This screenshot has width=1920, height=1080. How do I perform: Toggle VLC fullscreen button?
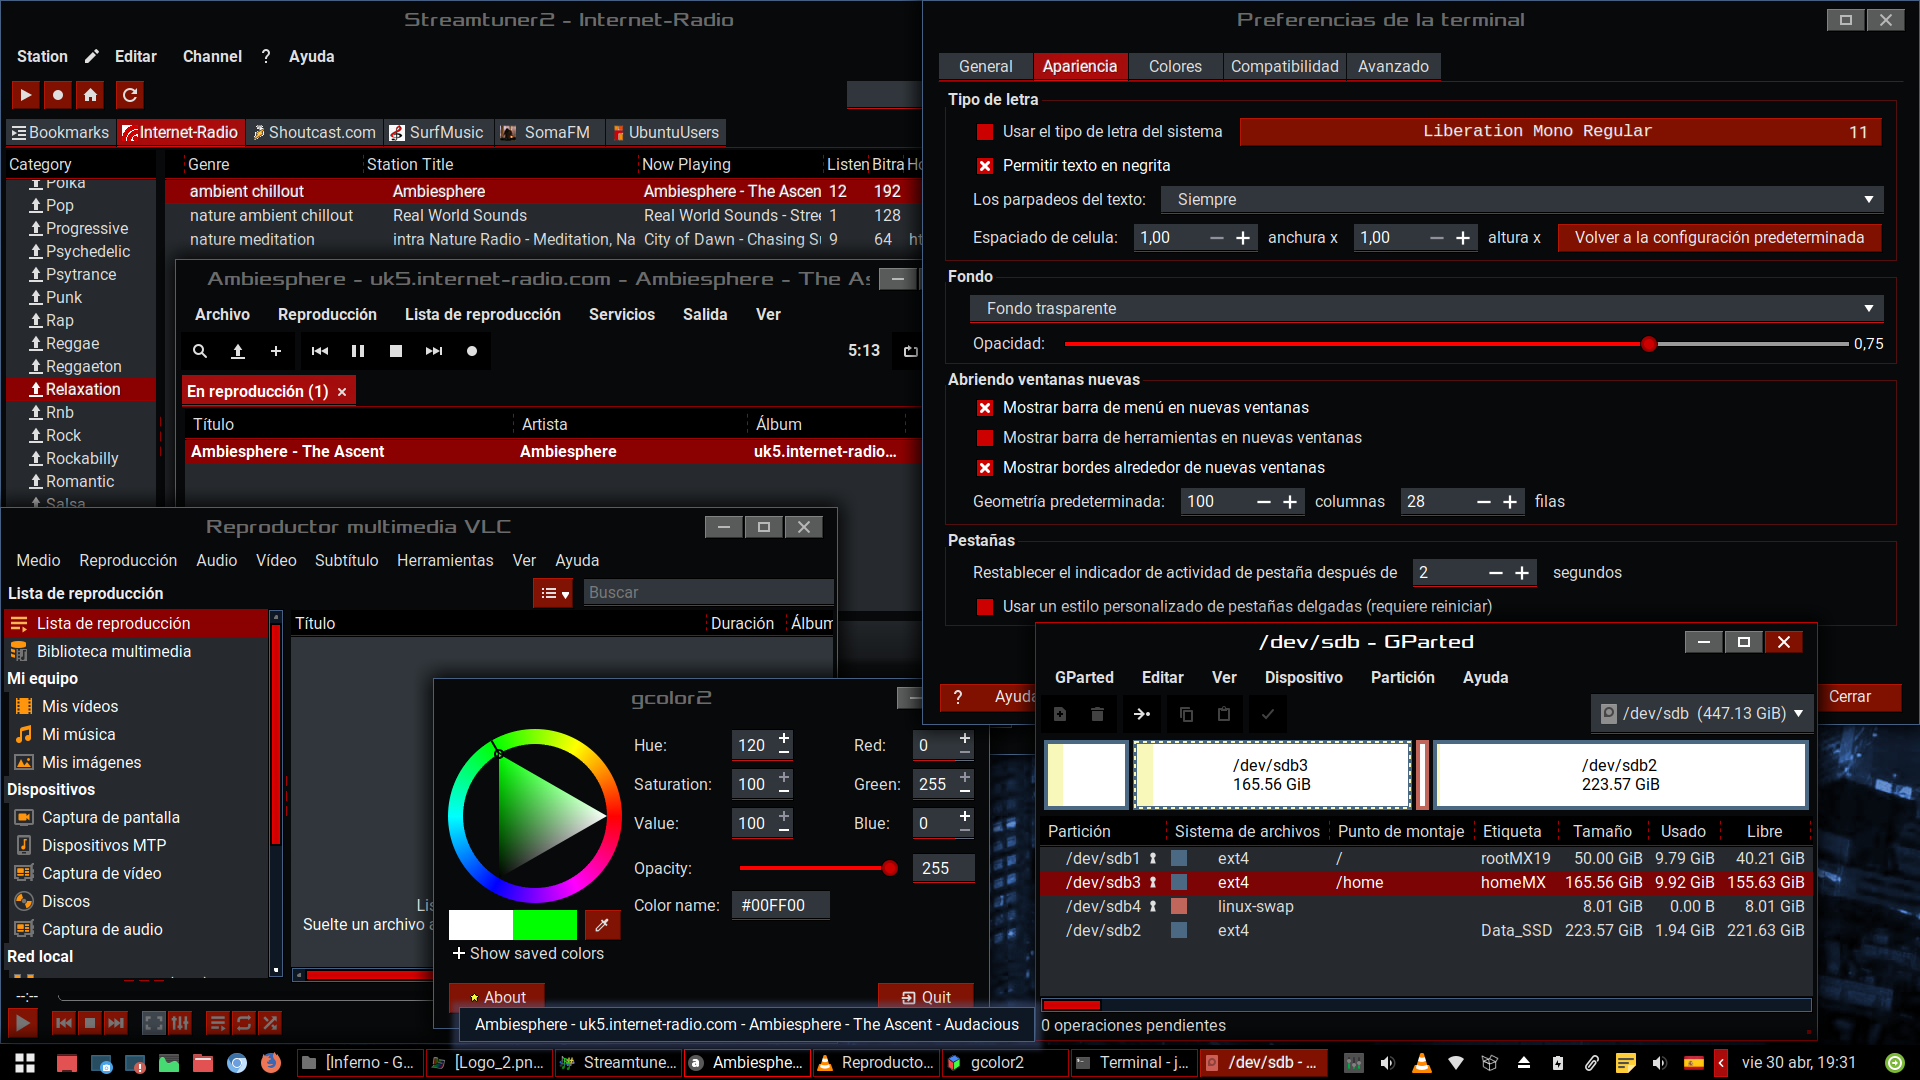click(153, 1022)
